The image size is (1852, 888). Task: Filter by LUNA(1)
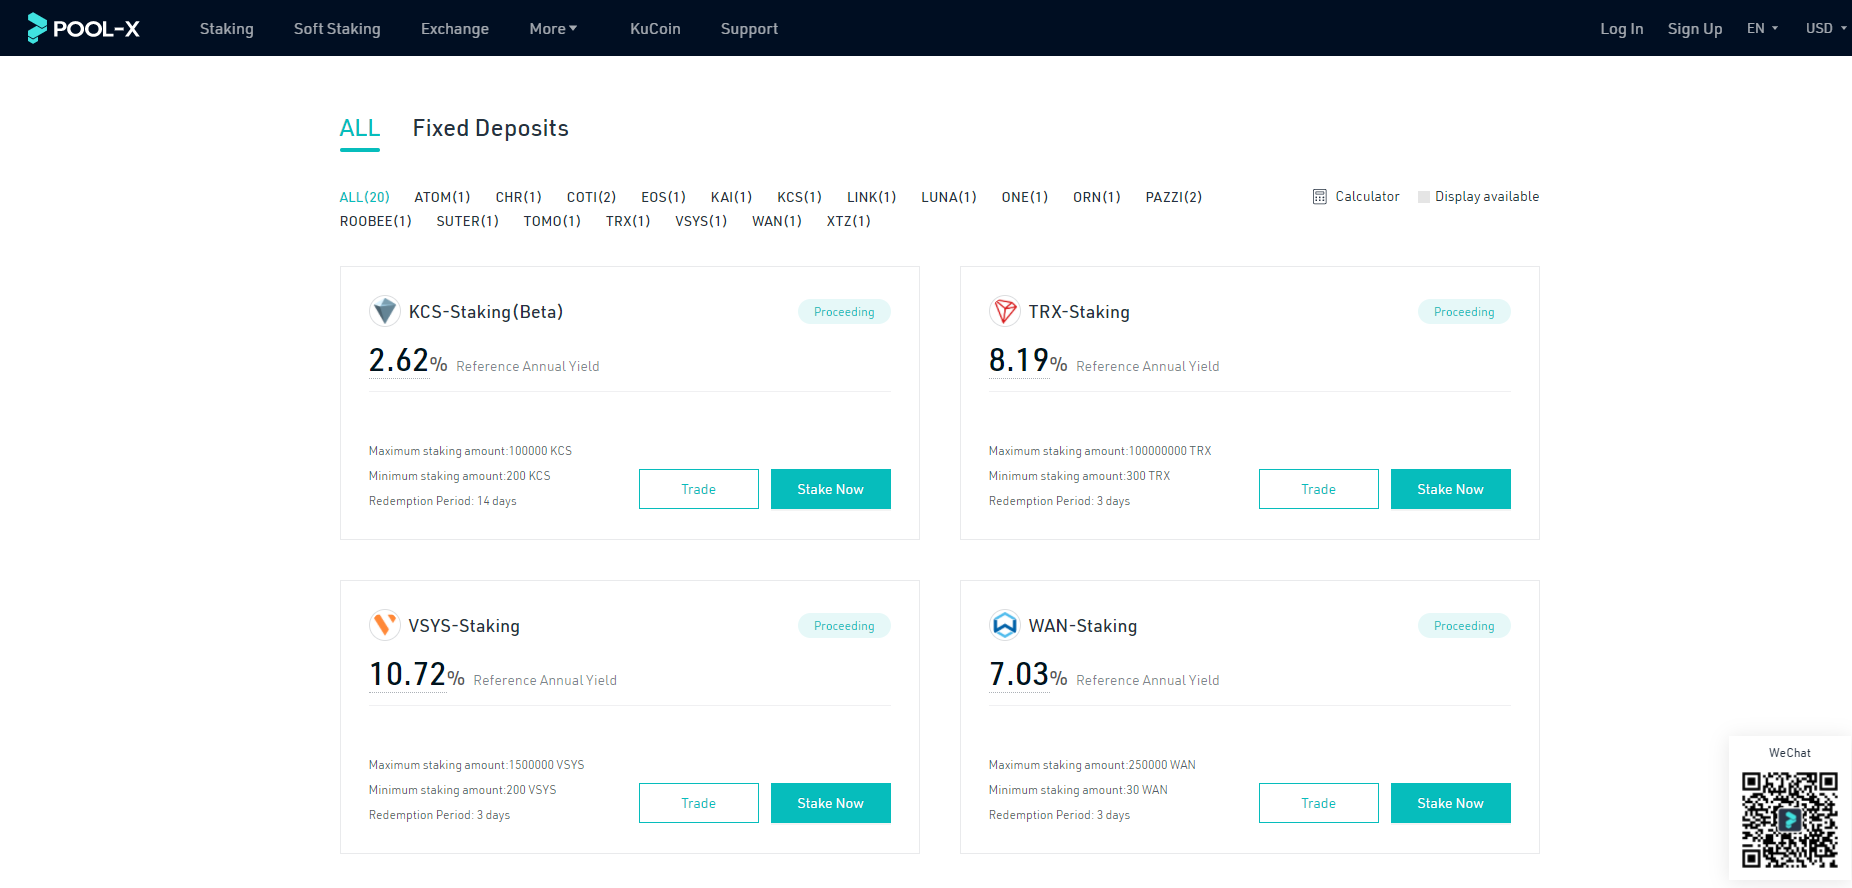949,197
